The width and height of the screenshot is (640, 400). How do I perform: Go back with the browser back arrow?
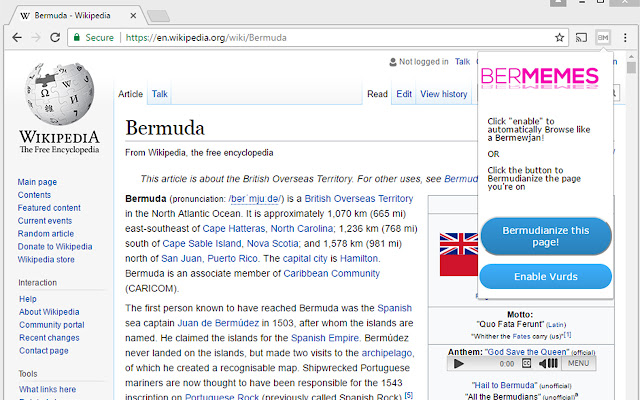pos(17,38)
